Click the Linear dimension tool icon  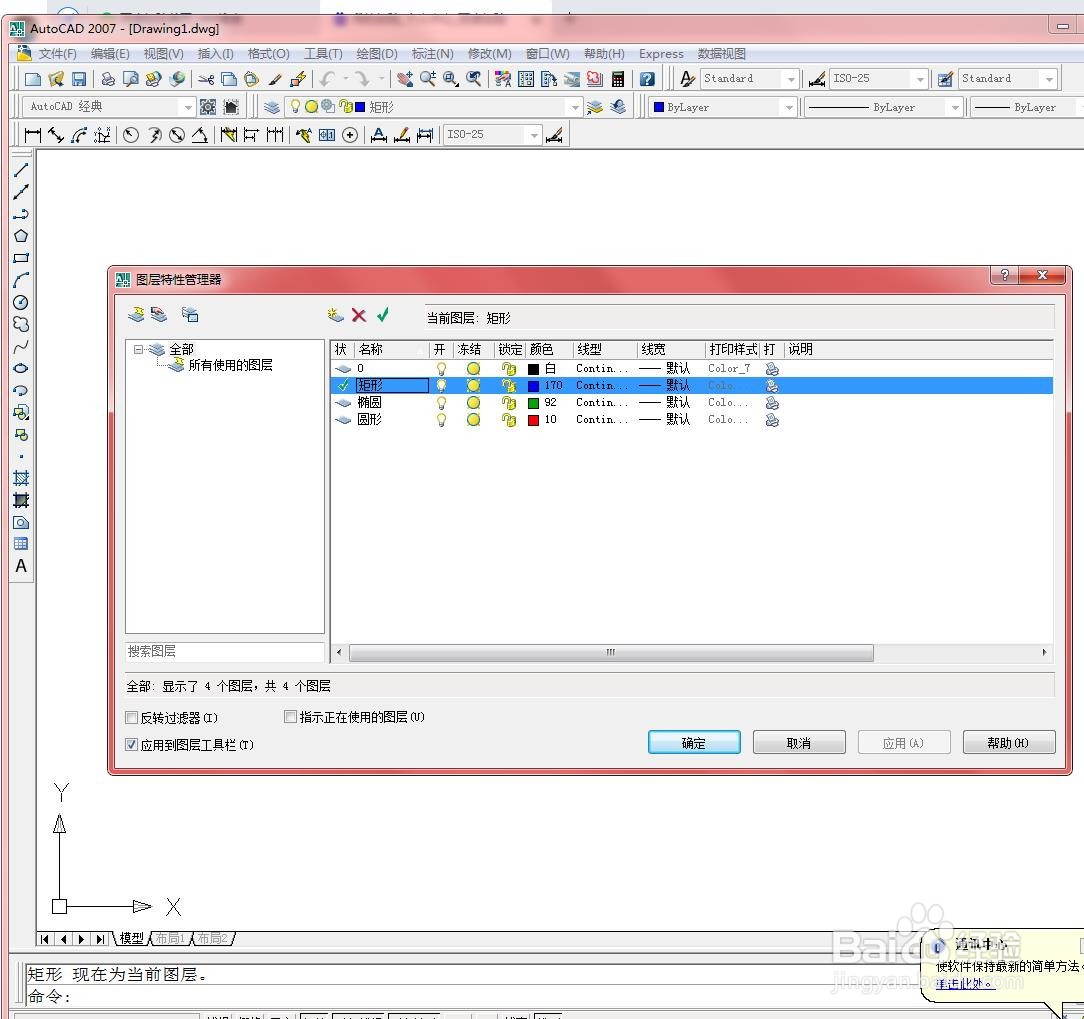tap(32, 135)
